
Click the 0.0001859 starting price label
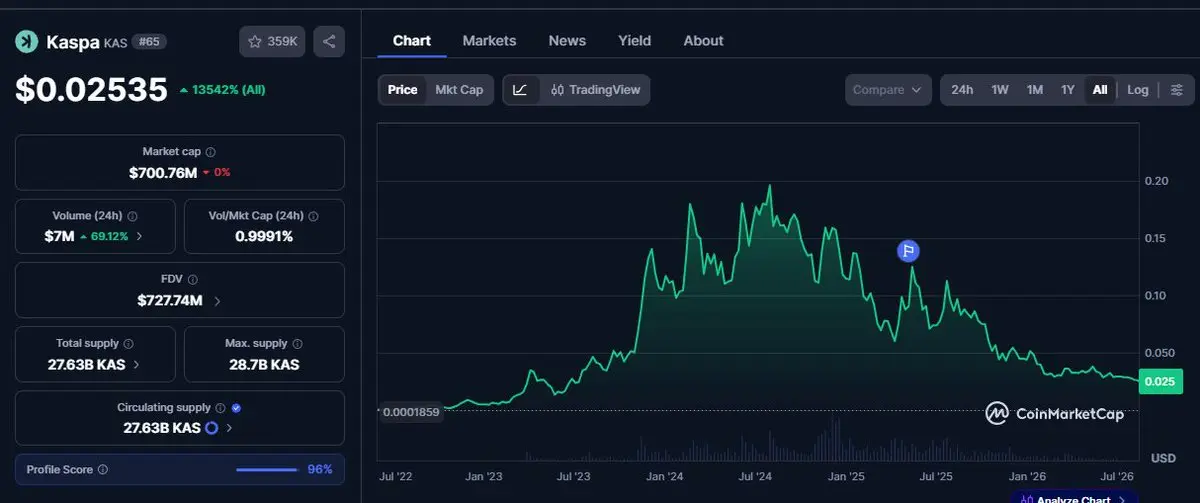[x=409, y=412]
